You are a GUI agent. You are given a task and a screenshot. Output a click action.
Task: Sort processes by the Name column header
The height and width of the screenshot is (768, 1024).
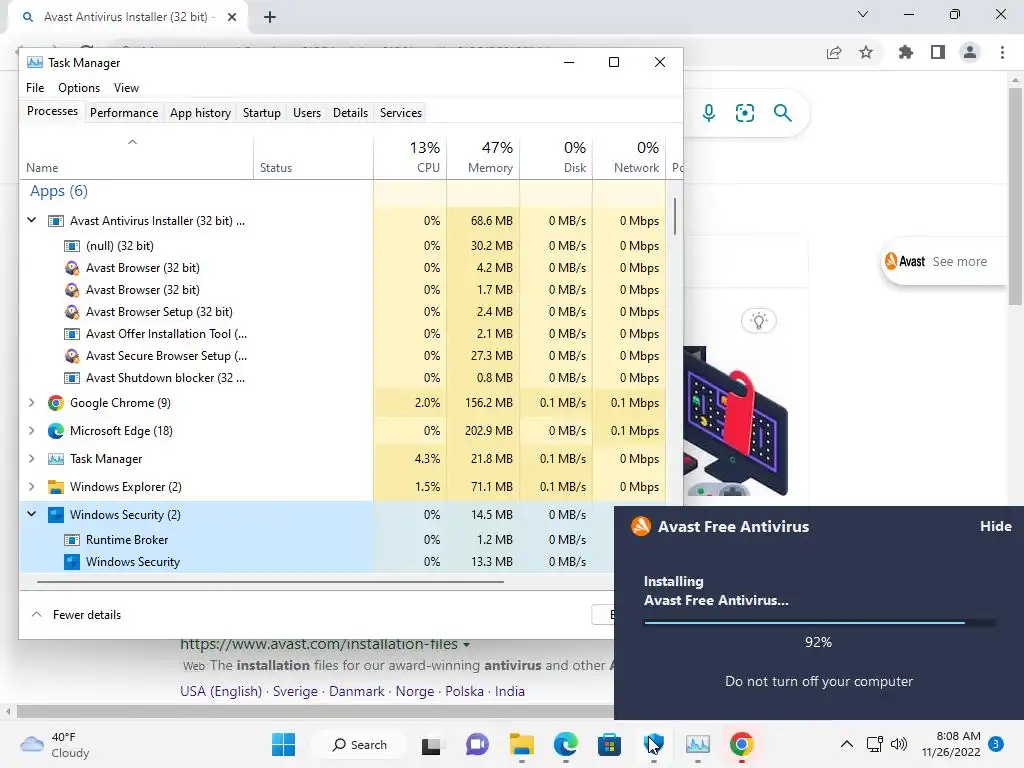[136, 157]
